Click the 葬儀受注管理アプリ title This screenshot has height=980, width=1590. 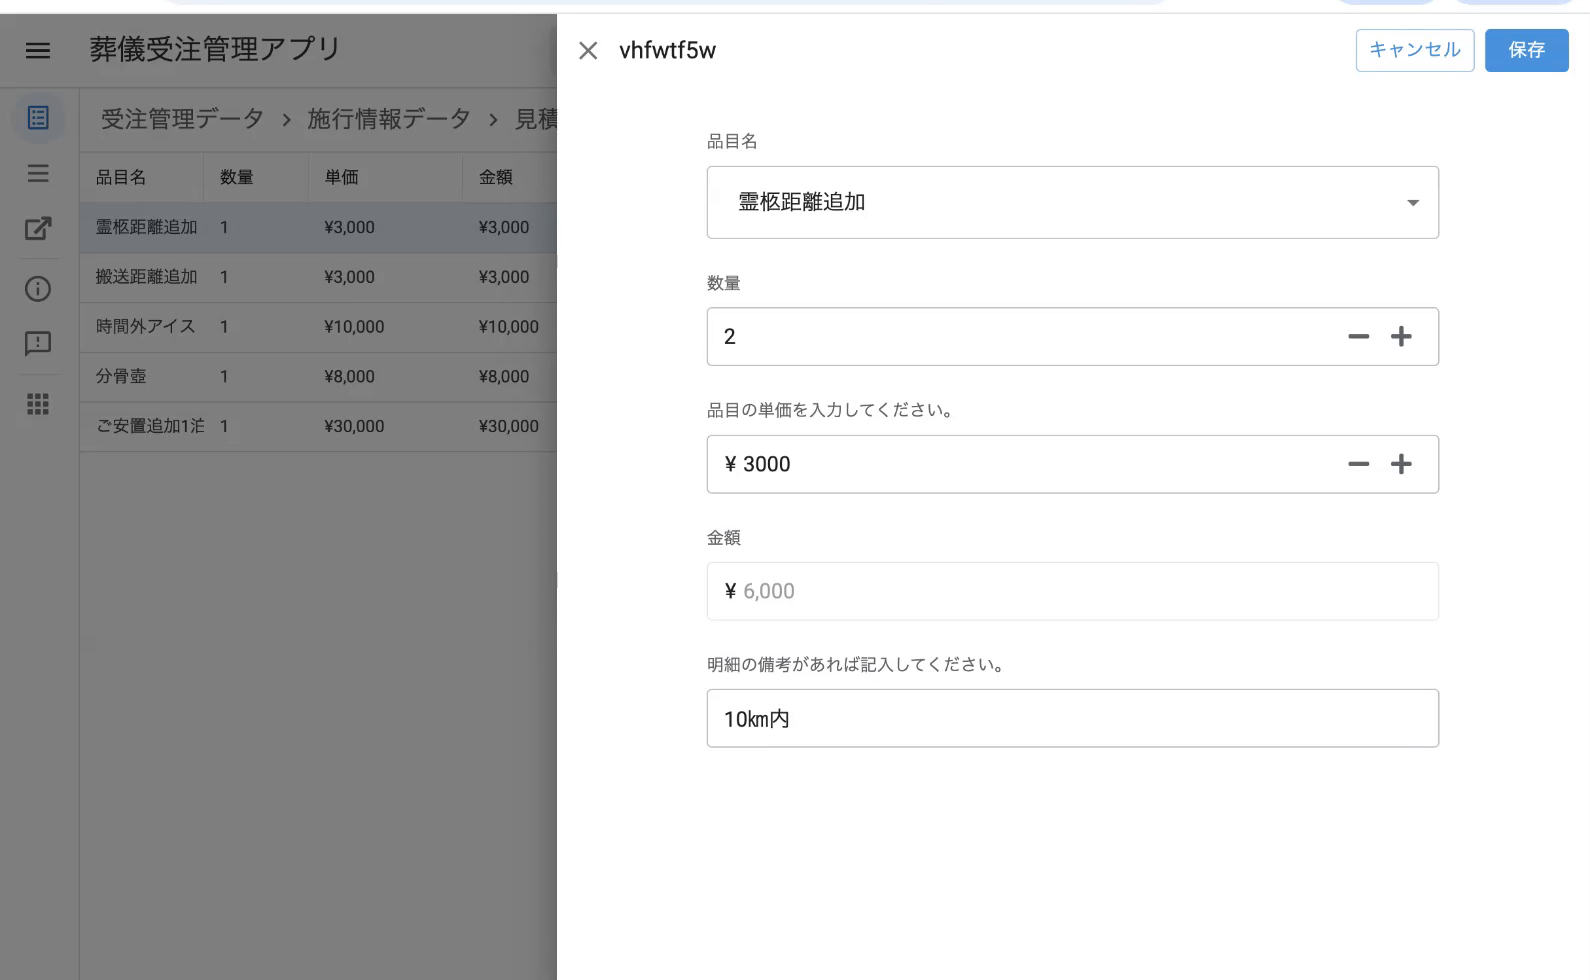coord(215,49)
